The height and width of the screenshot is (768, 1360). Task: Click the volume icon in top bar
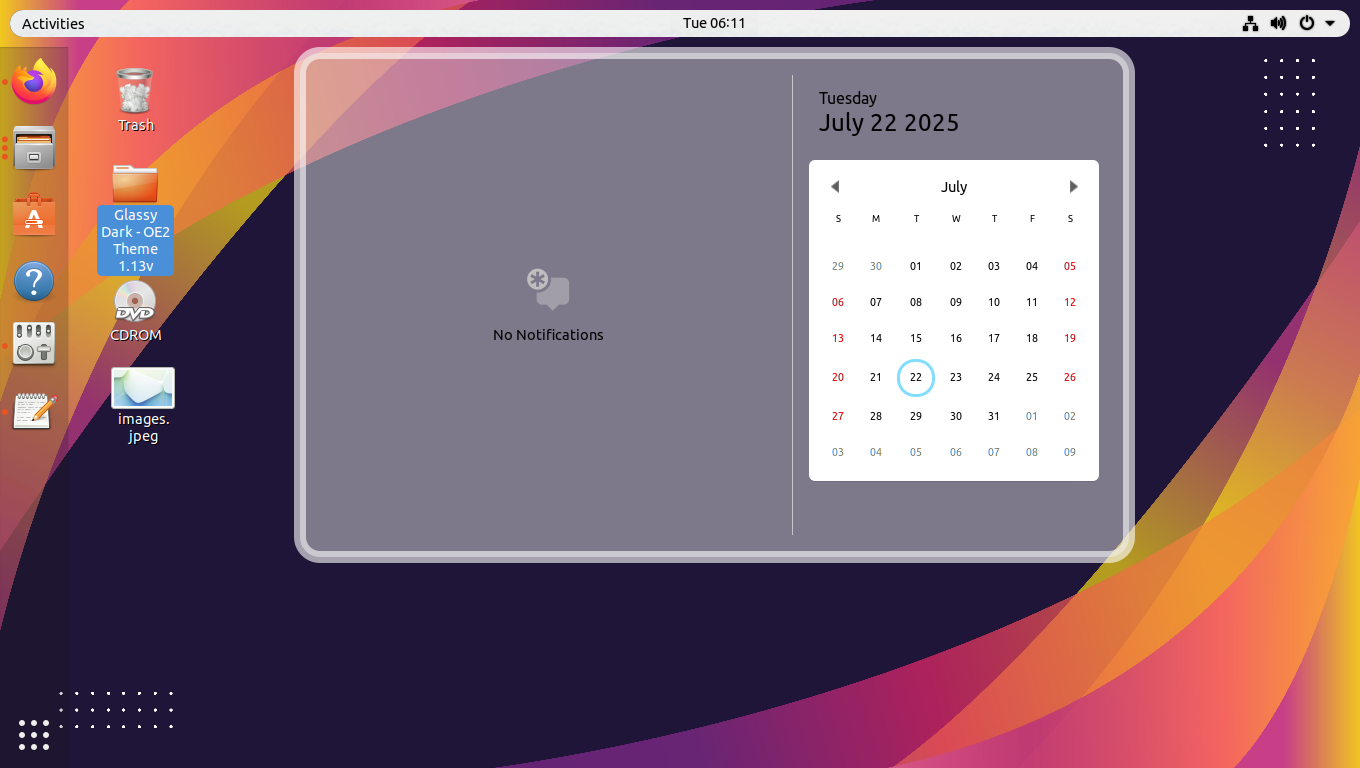1278,23
